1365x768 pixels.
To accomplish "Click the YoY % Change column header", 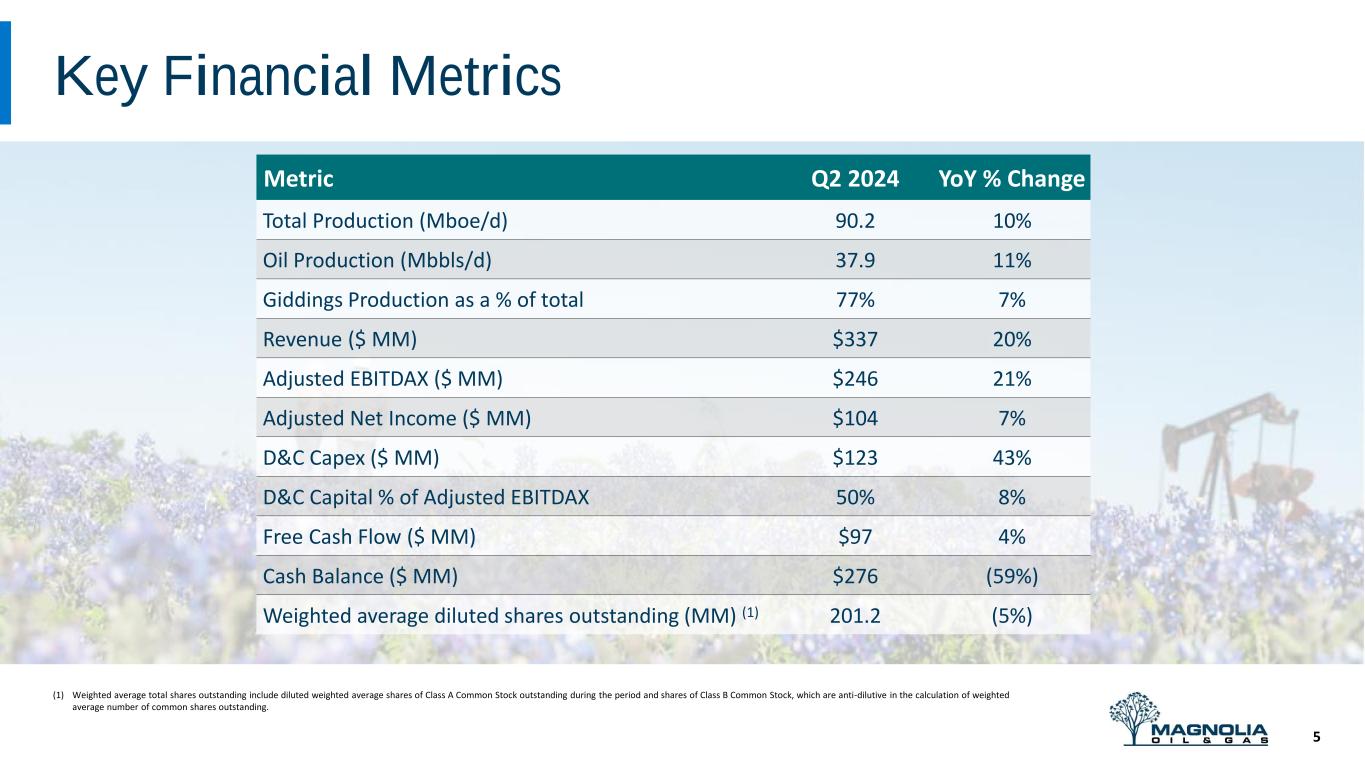I will [x=1011, y=179].
